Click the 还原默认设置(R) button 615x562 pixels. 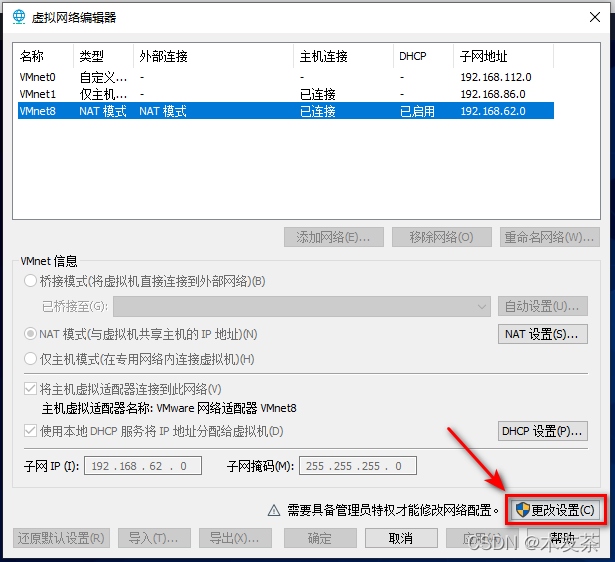(61, 538)
